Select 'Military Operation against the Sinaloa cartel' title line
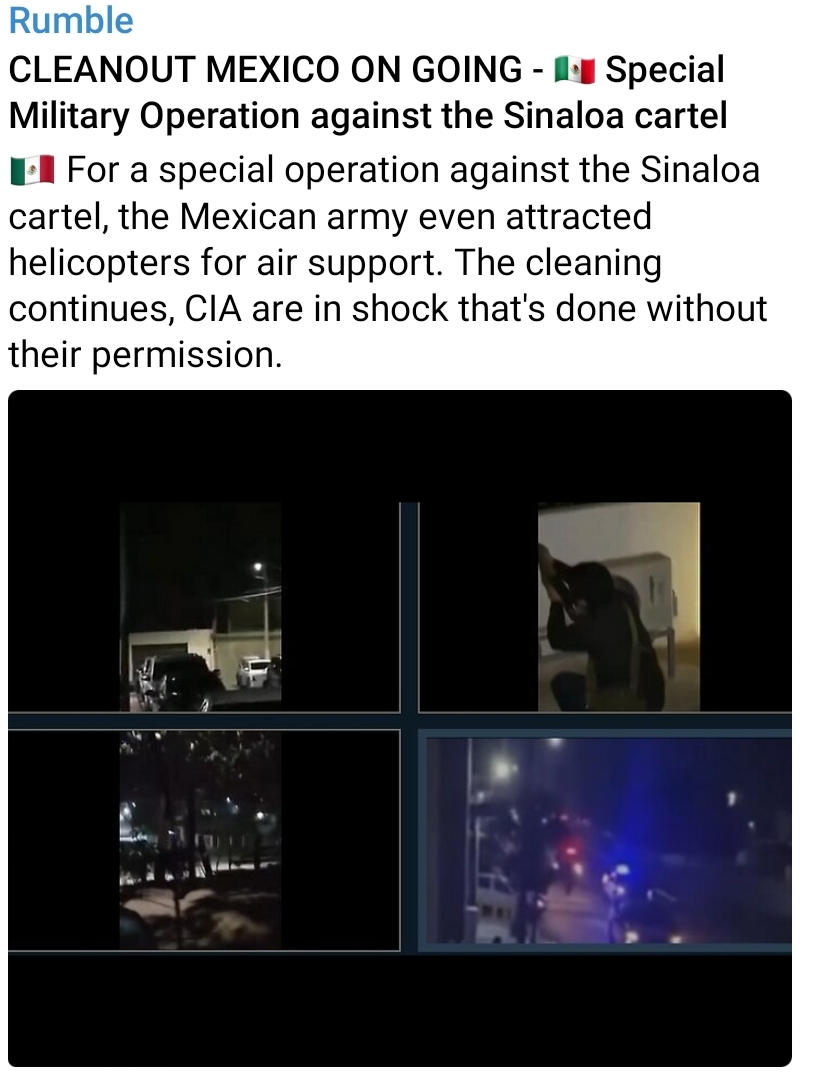Screen dimensions: 828x1078 pyautogui.click(x=368, y=116)
